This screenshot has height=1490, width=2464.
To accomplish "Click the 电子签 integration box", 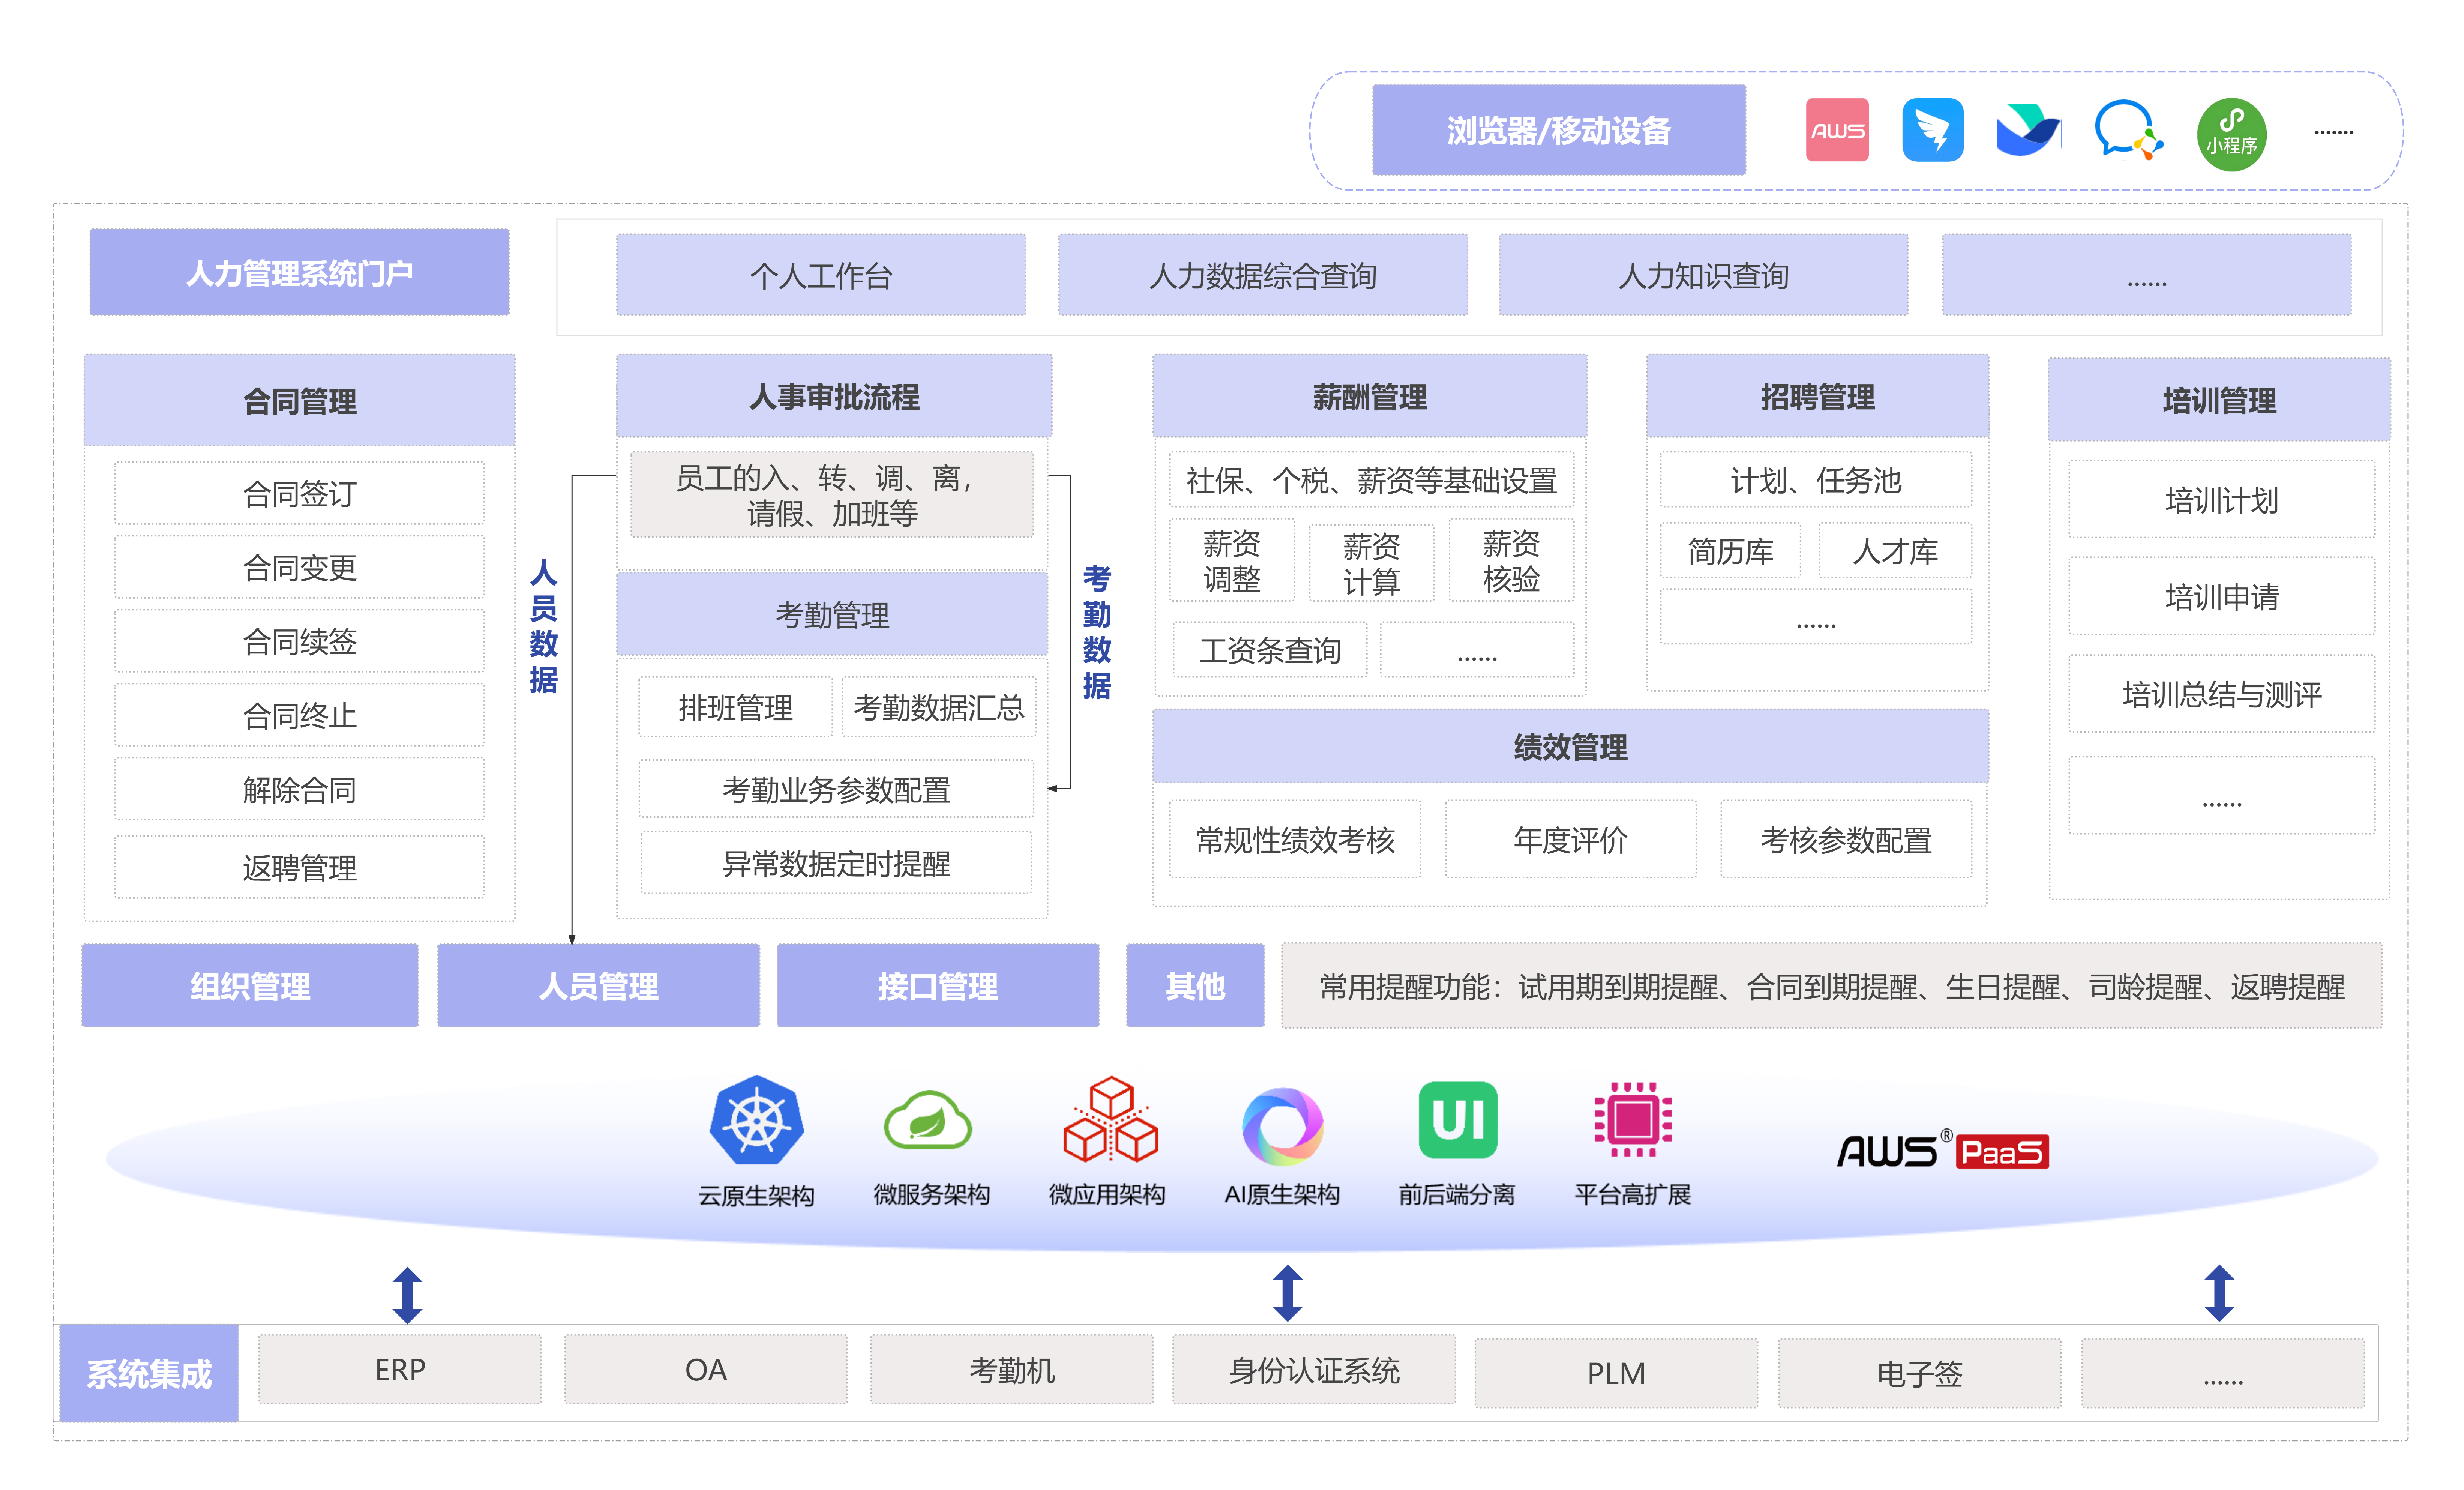I will (1919, 1373).
